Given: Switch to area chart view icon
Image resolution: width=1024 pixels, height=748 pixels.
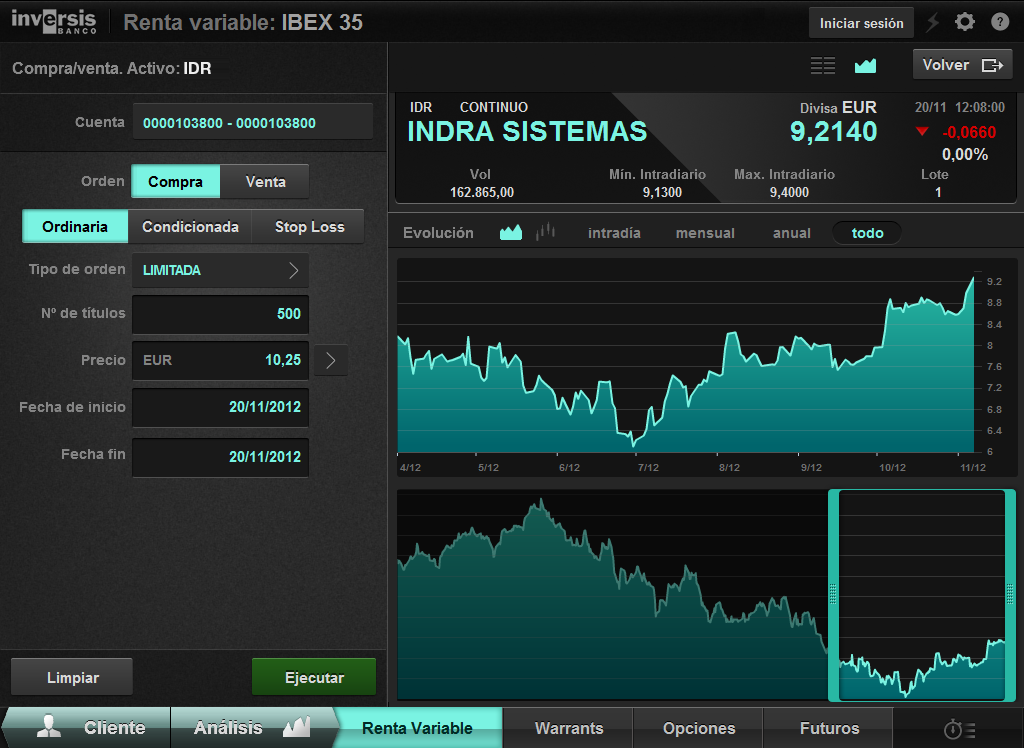Looking at the screenshot, I should pos(865,66).
